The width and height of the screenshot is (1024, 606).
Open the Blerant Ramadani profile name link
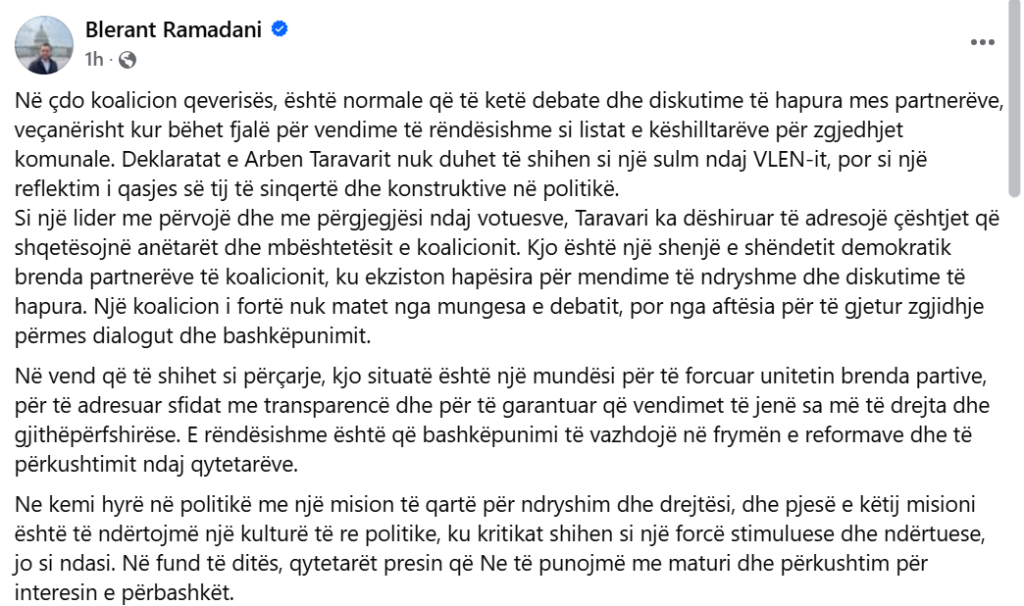point(173,29)
